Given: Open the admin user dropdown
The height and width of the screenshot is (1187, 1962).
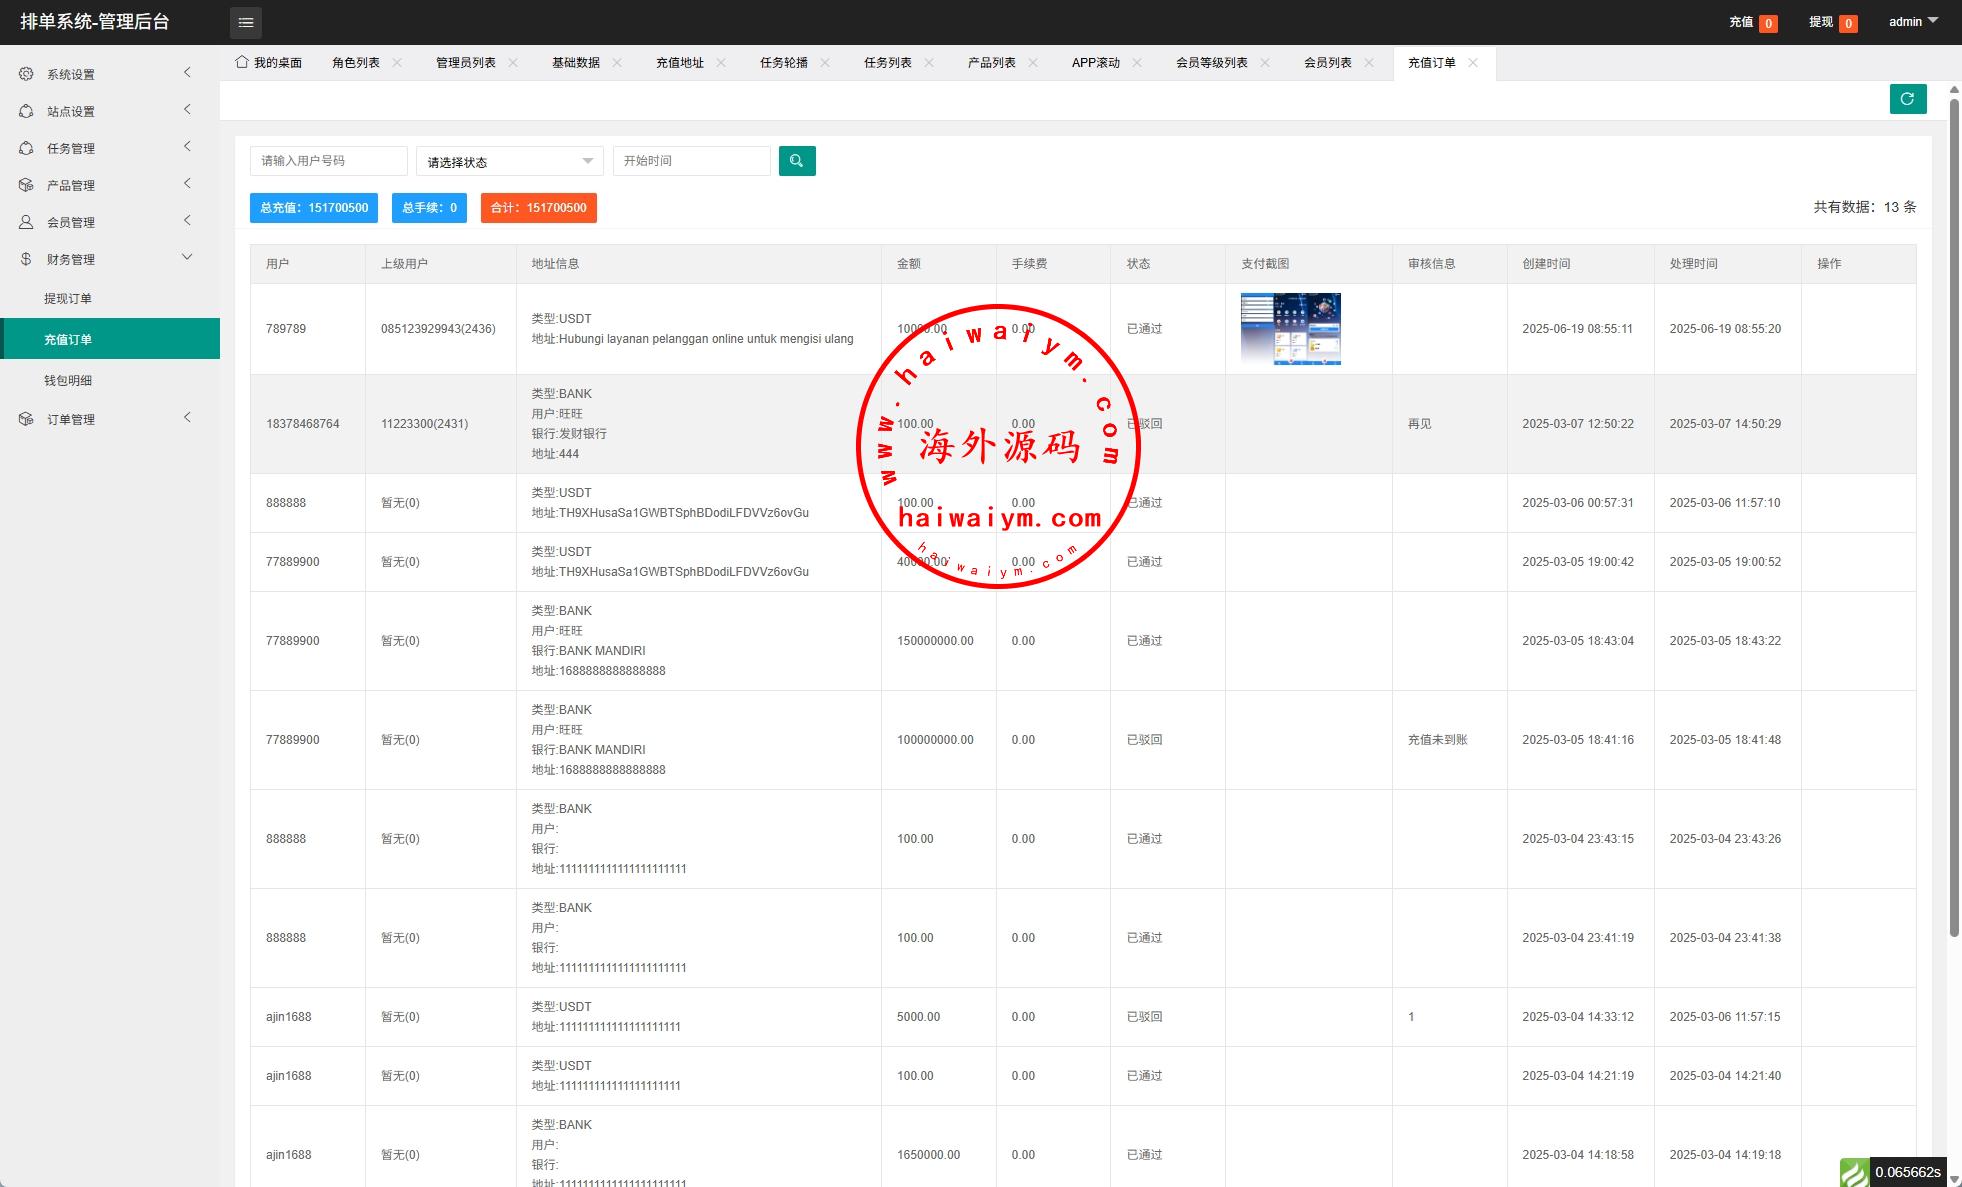Looking at the screenshot, I should [x=1912, y=21].
